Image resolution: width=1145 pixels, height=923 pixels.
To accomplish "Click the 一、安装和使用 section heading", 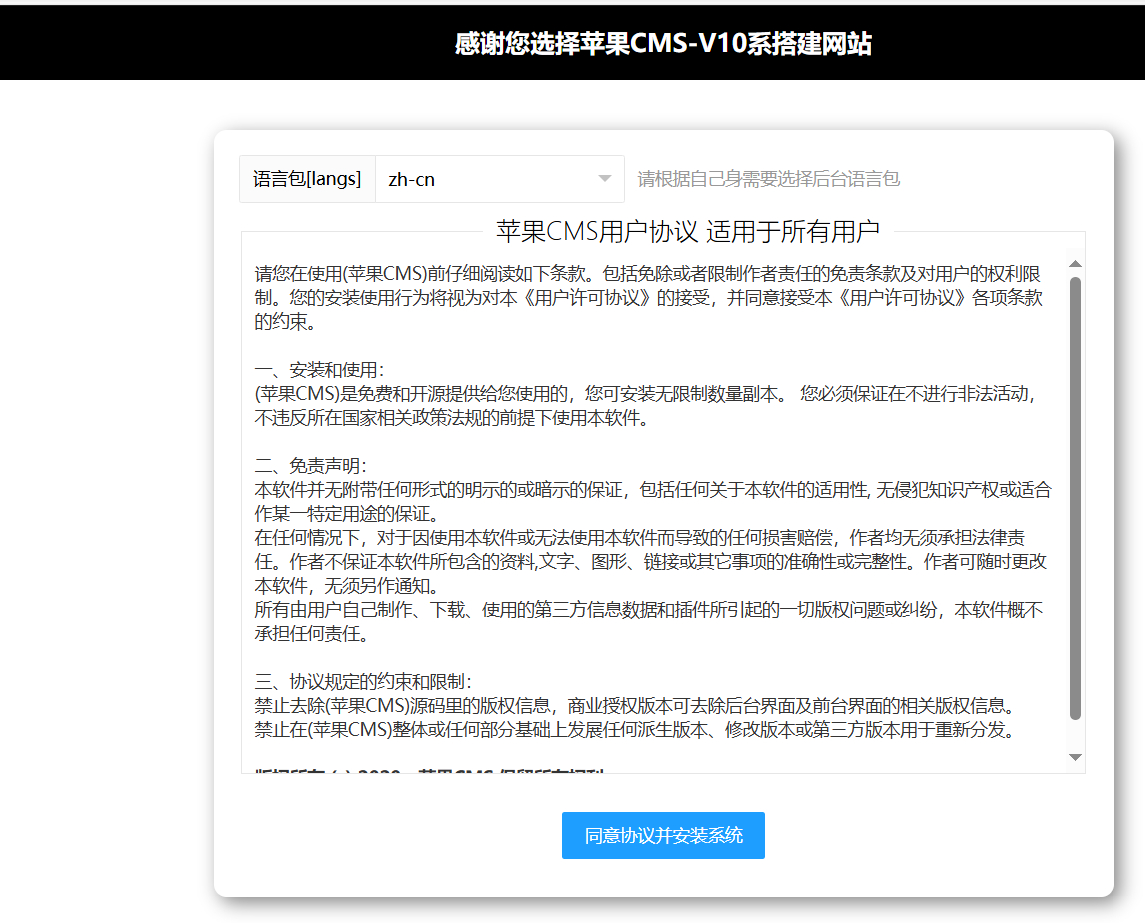I will 319,370.
